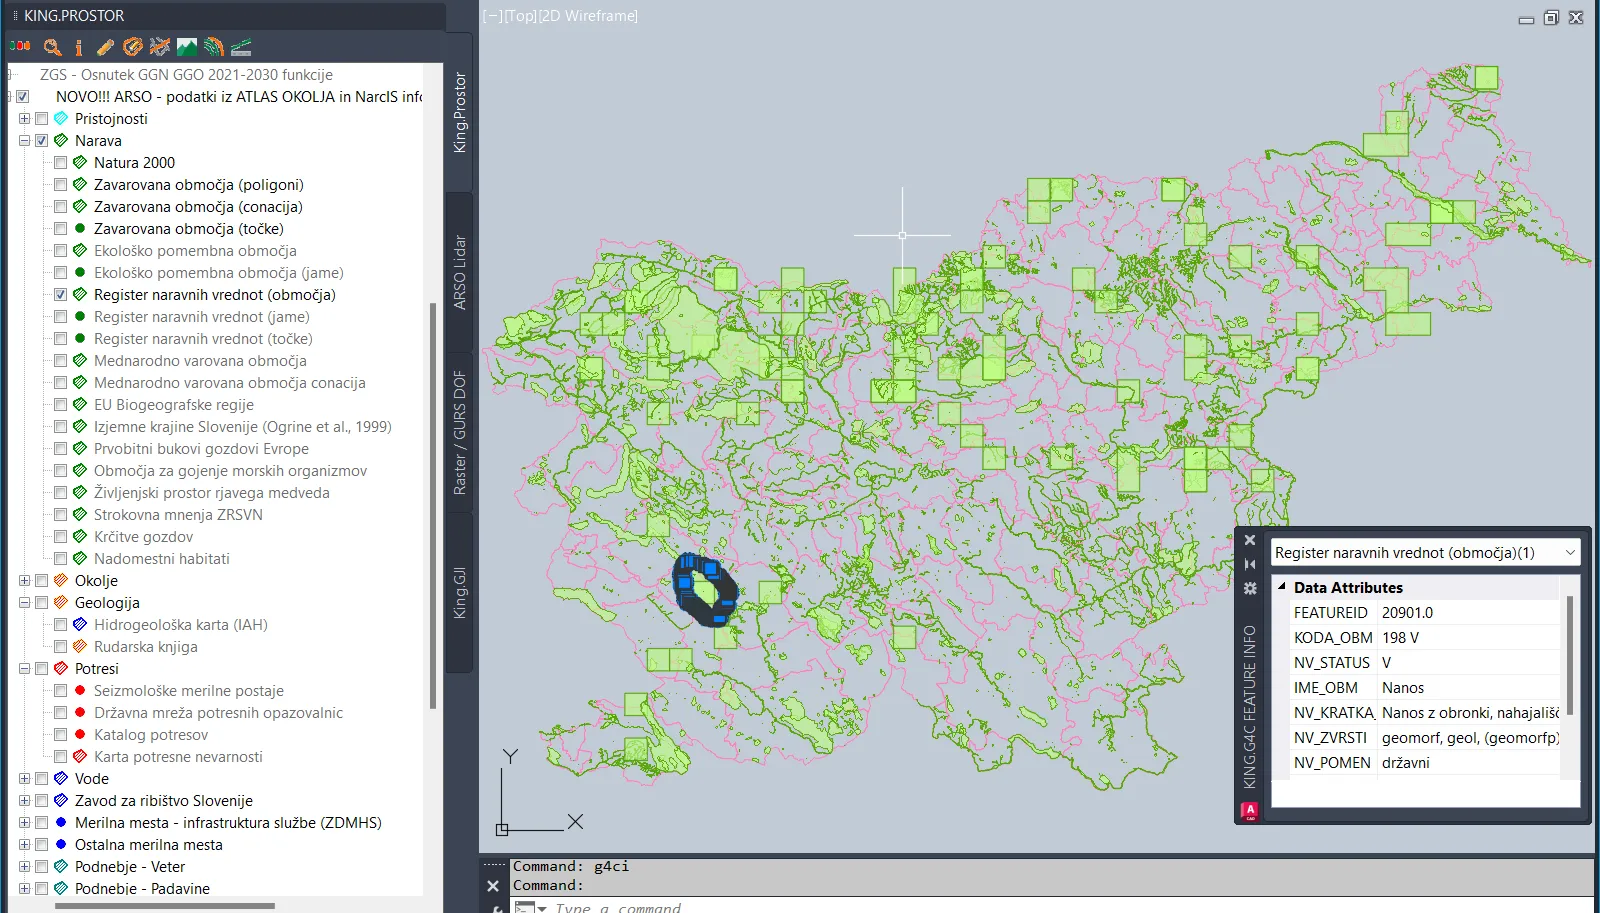
Task: Click the [Top] view control label
Action: coord(520,16)
